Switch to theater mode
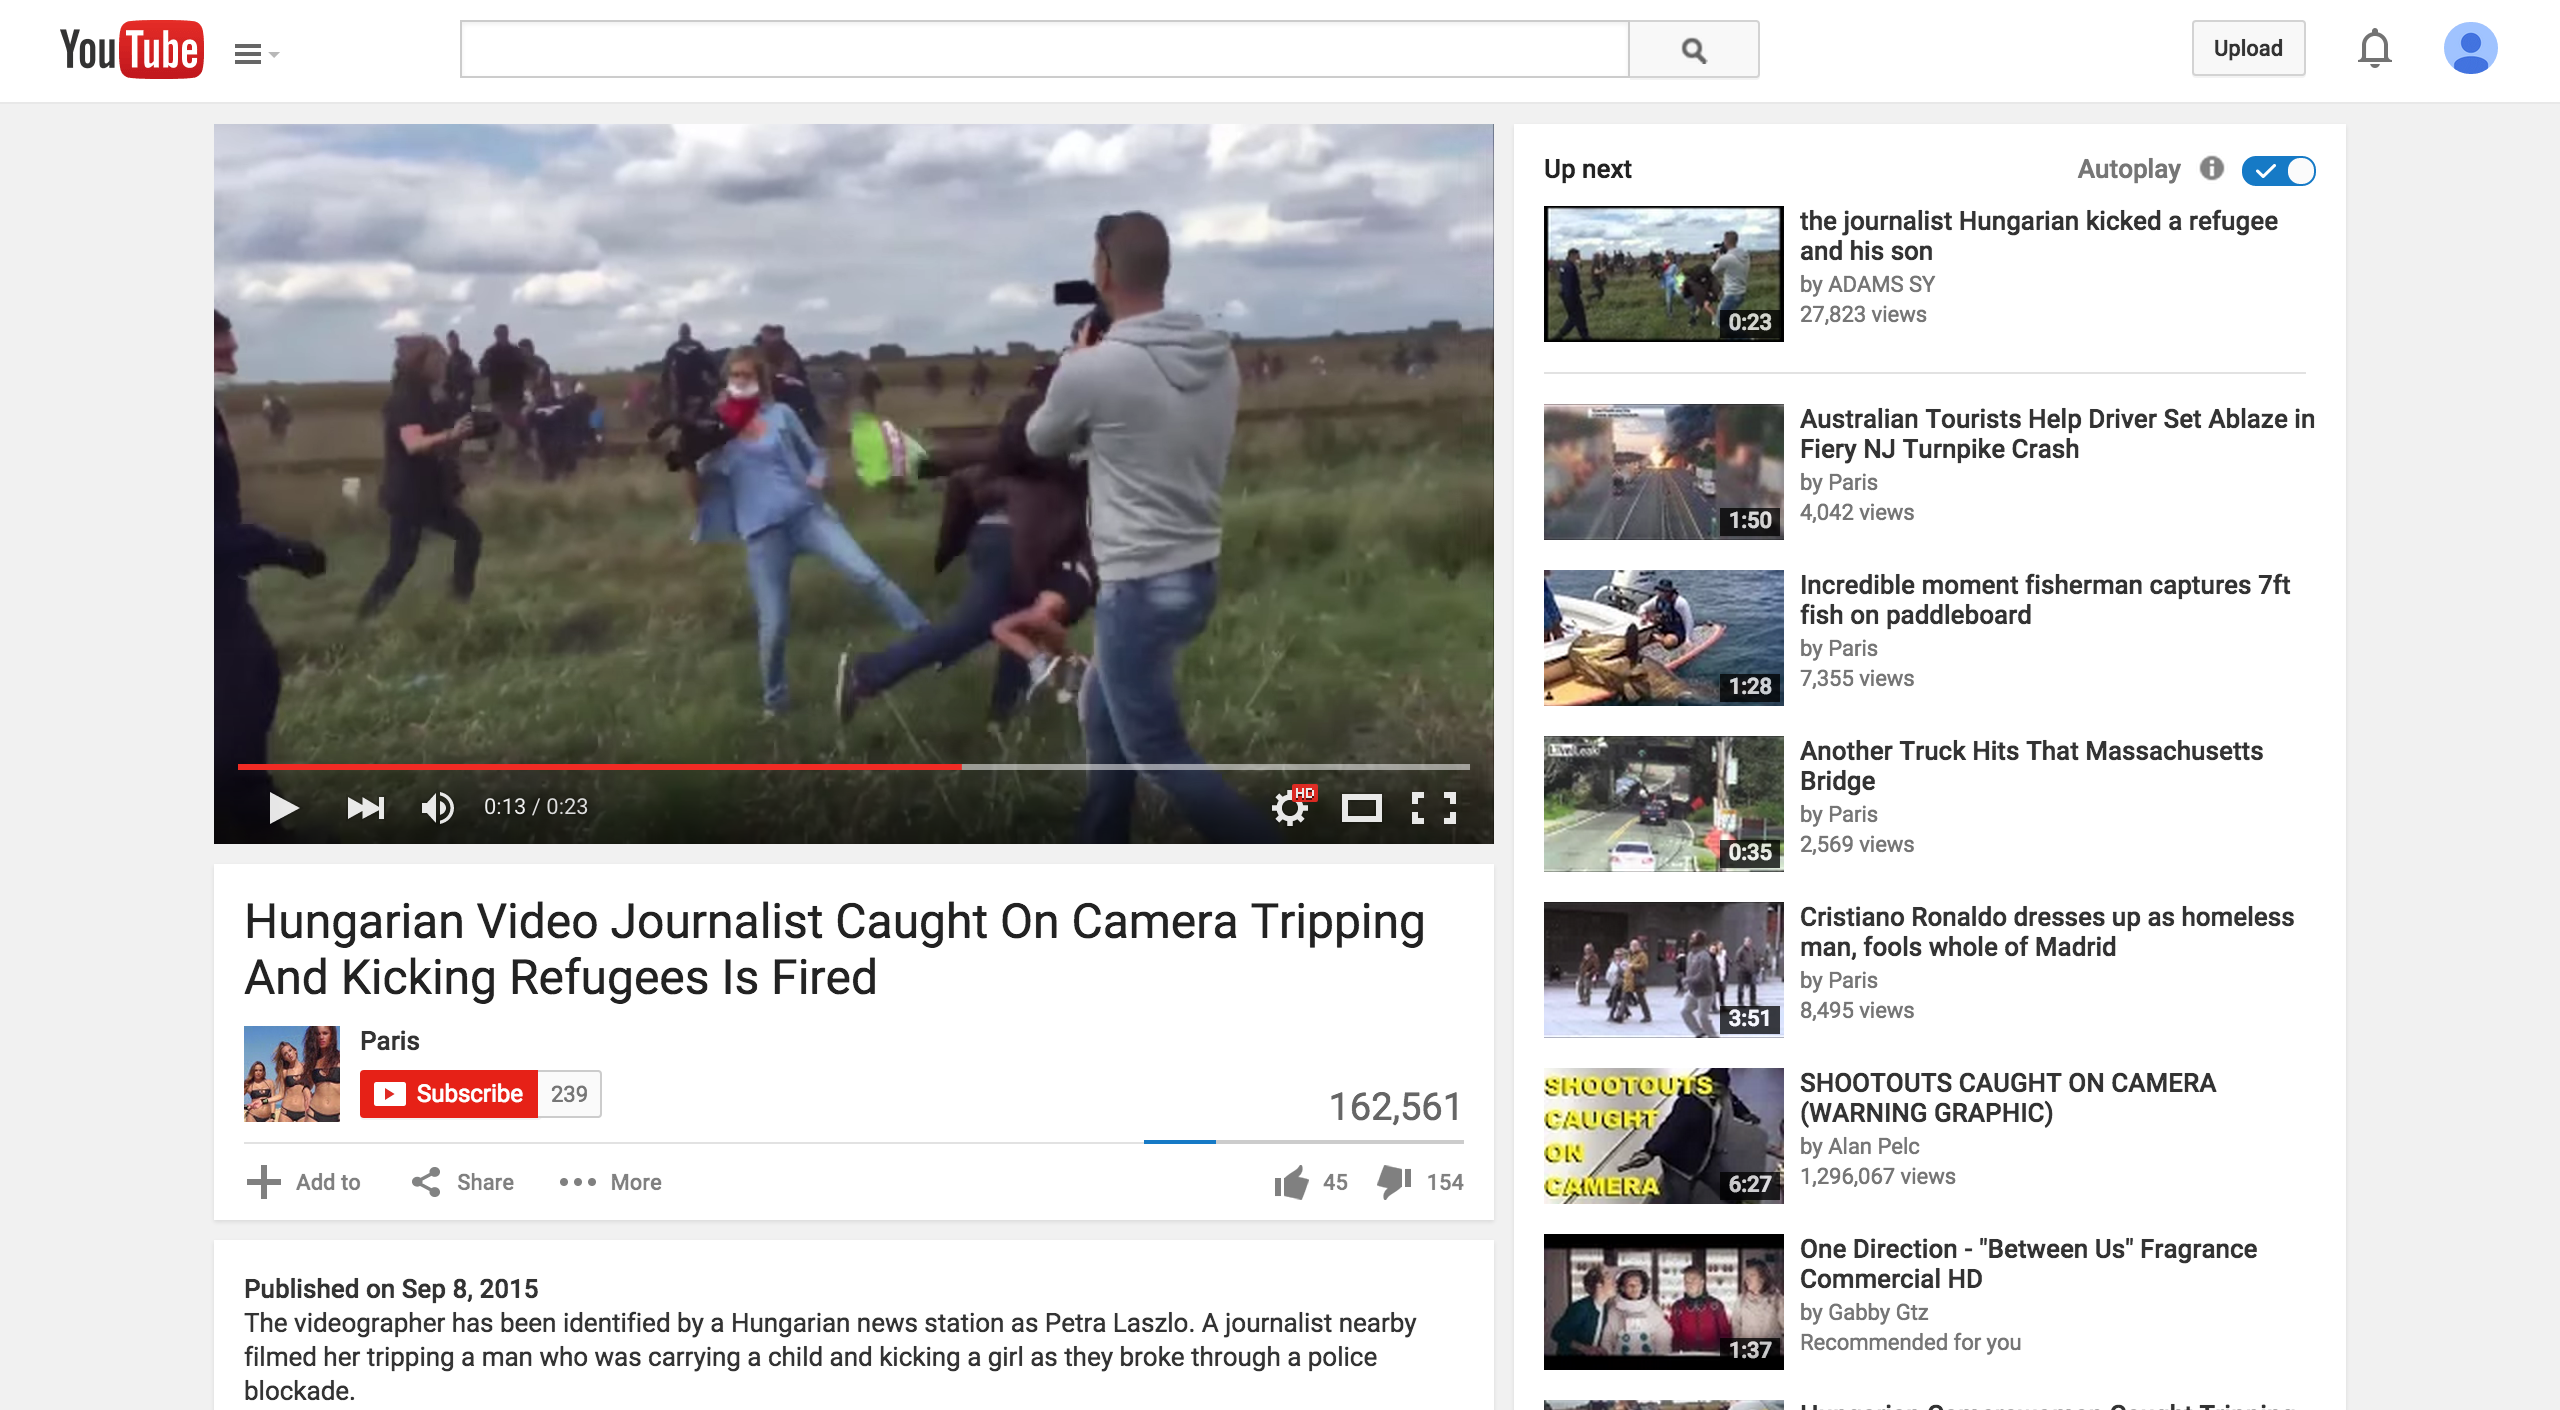The image size is (2560, 1410). [x=1361, y=807]
